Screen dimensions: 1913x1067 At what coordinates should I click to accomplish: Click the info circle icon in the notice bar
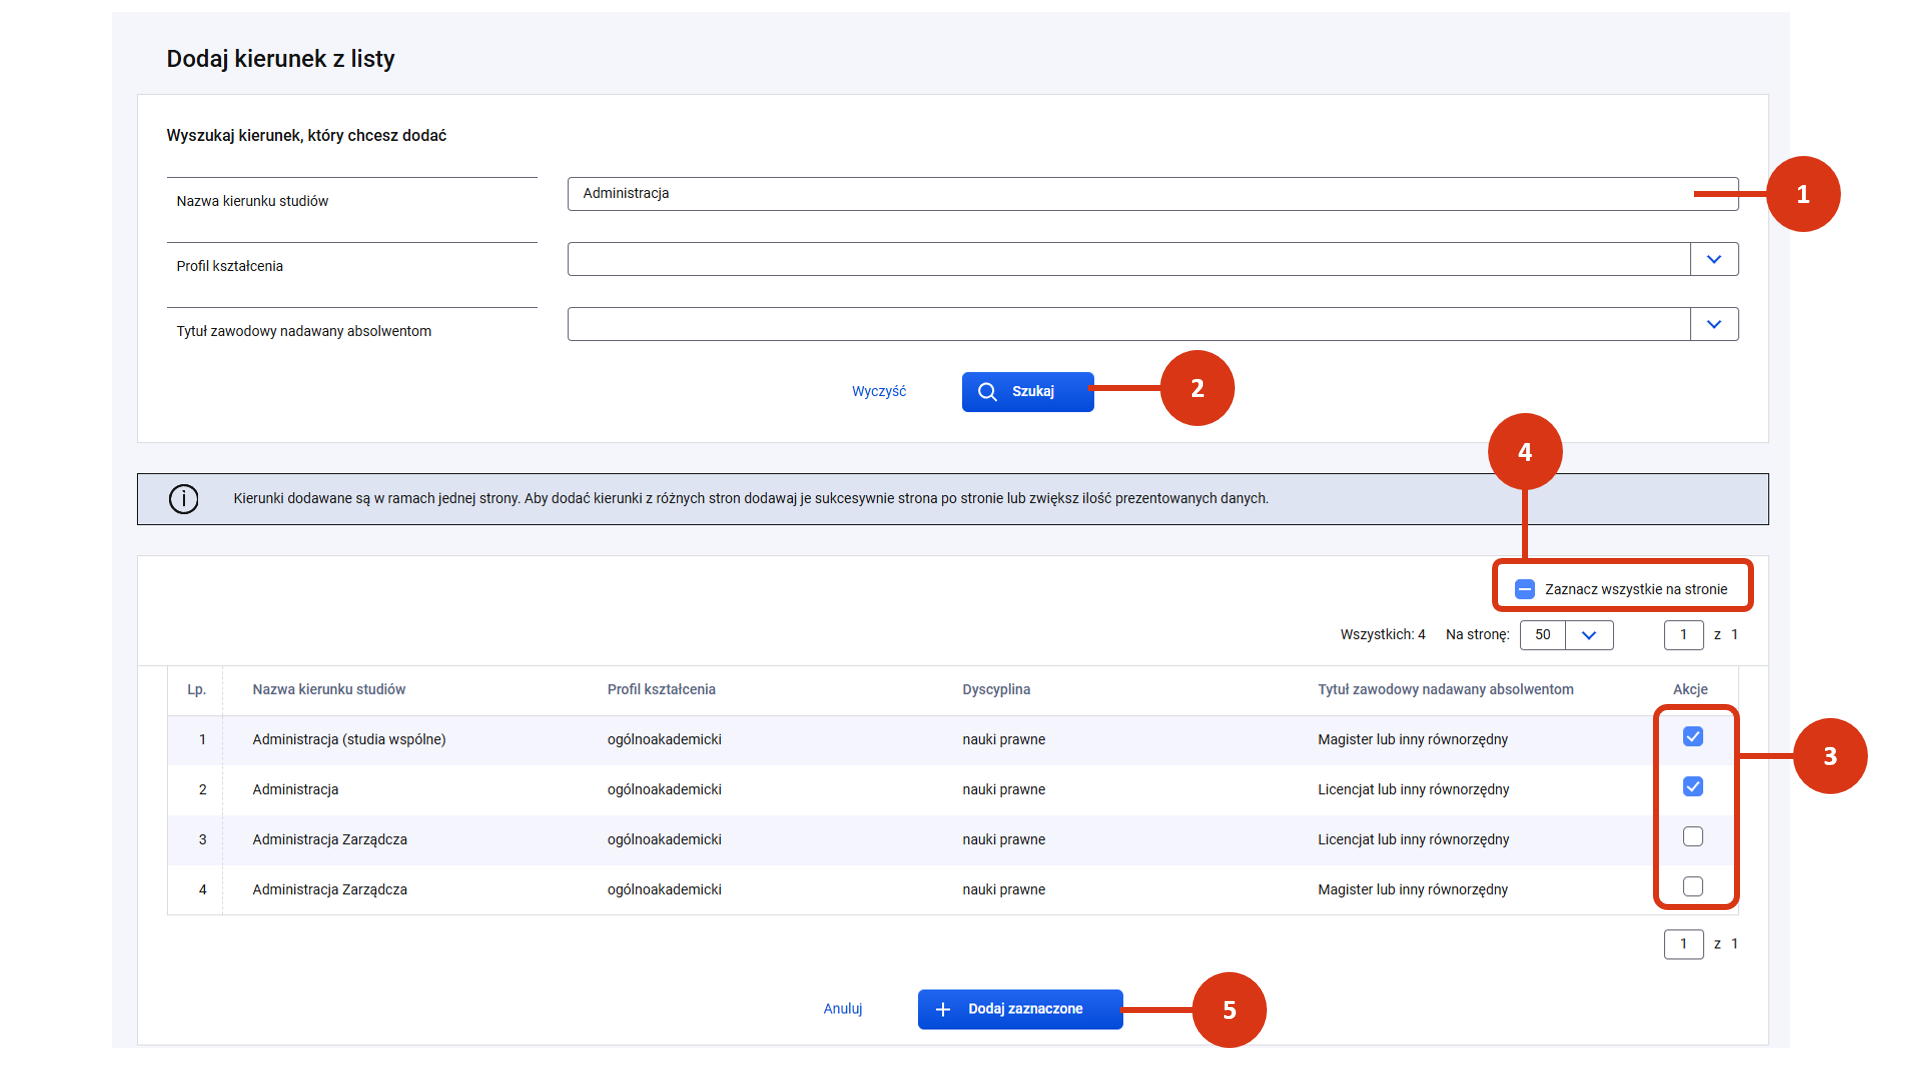click(x=184, y=499)
